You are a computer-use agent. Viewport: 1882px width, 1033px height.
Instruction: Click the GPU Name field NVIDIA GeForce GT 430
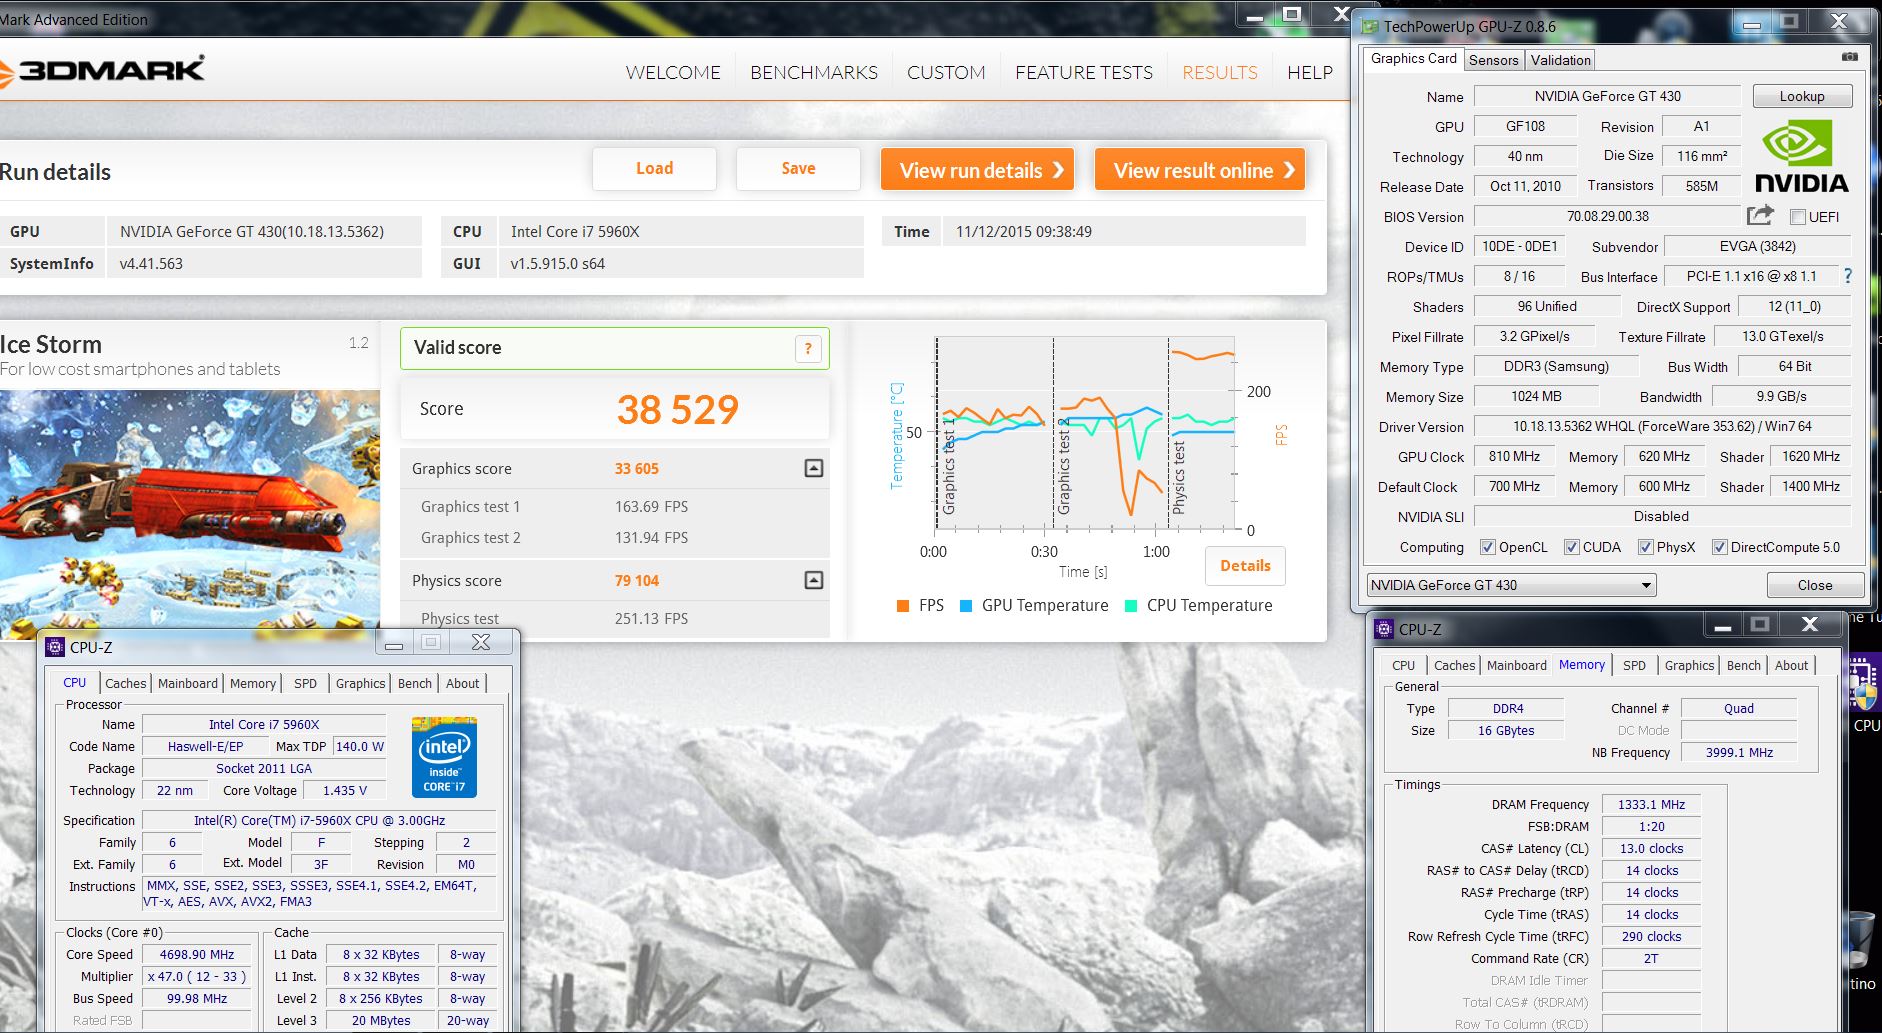click(x=1608, y=97)
